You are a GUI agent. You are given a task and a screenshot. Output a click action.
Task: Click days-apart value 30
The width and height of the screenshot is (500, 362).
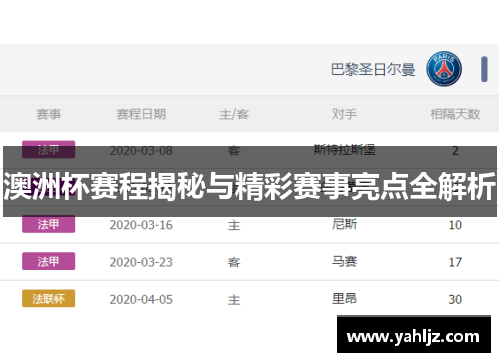[x=455, y=300]
